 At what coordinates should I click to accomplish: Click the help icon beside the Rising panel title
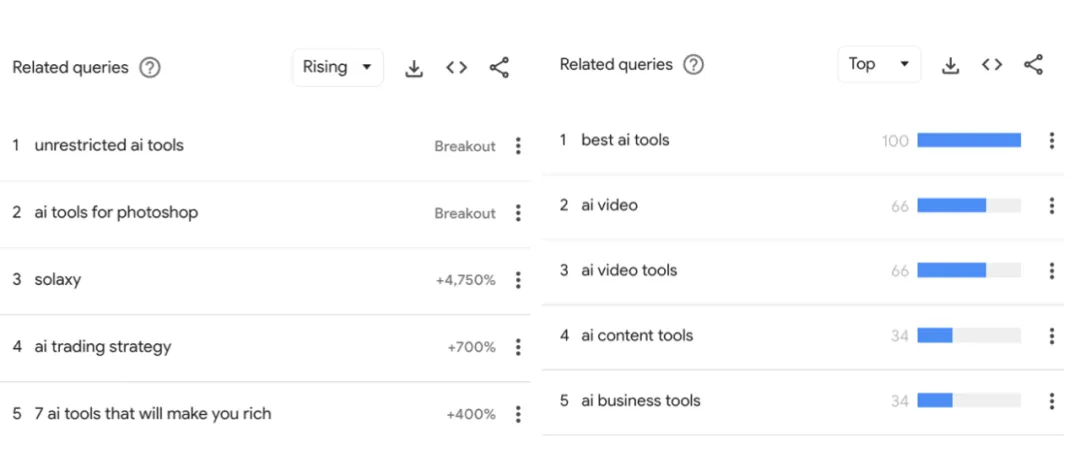[150, 68]
